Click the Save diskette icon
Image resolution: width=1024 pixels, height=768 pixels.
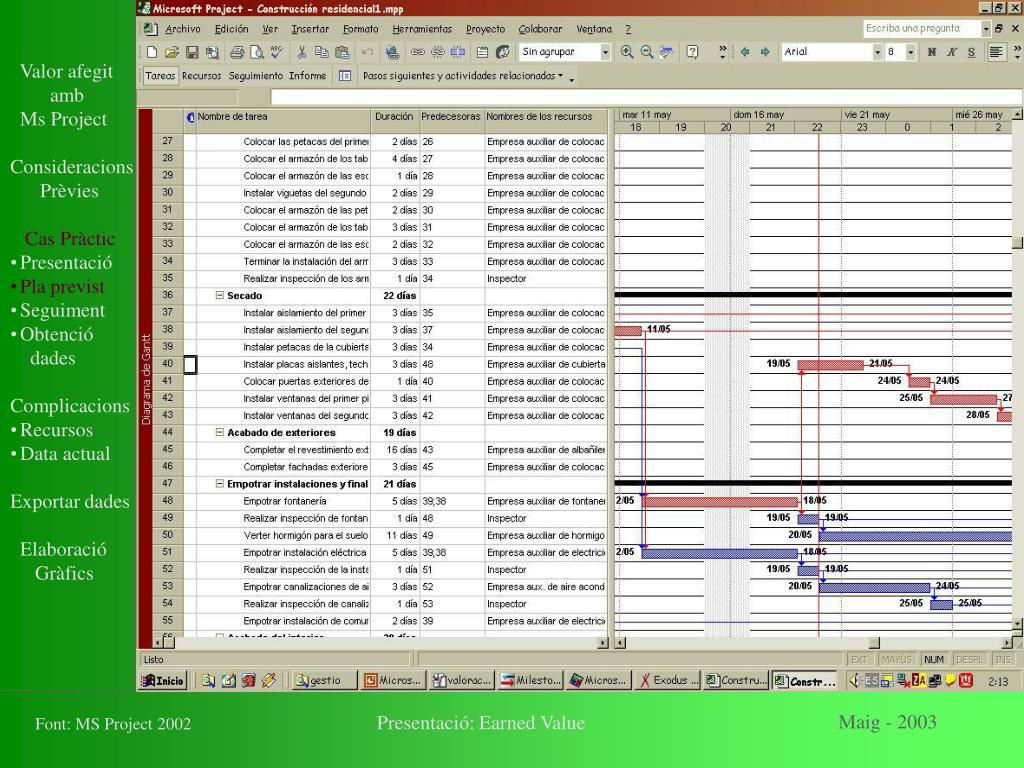click(192, 52)
